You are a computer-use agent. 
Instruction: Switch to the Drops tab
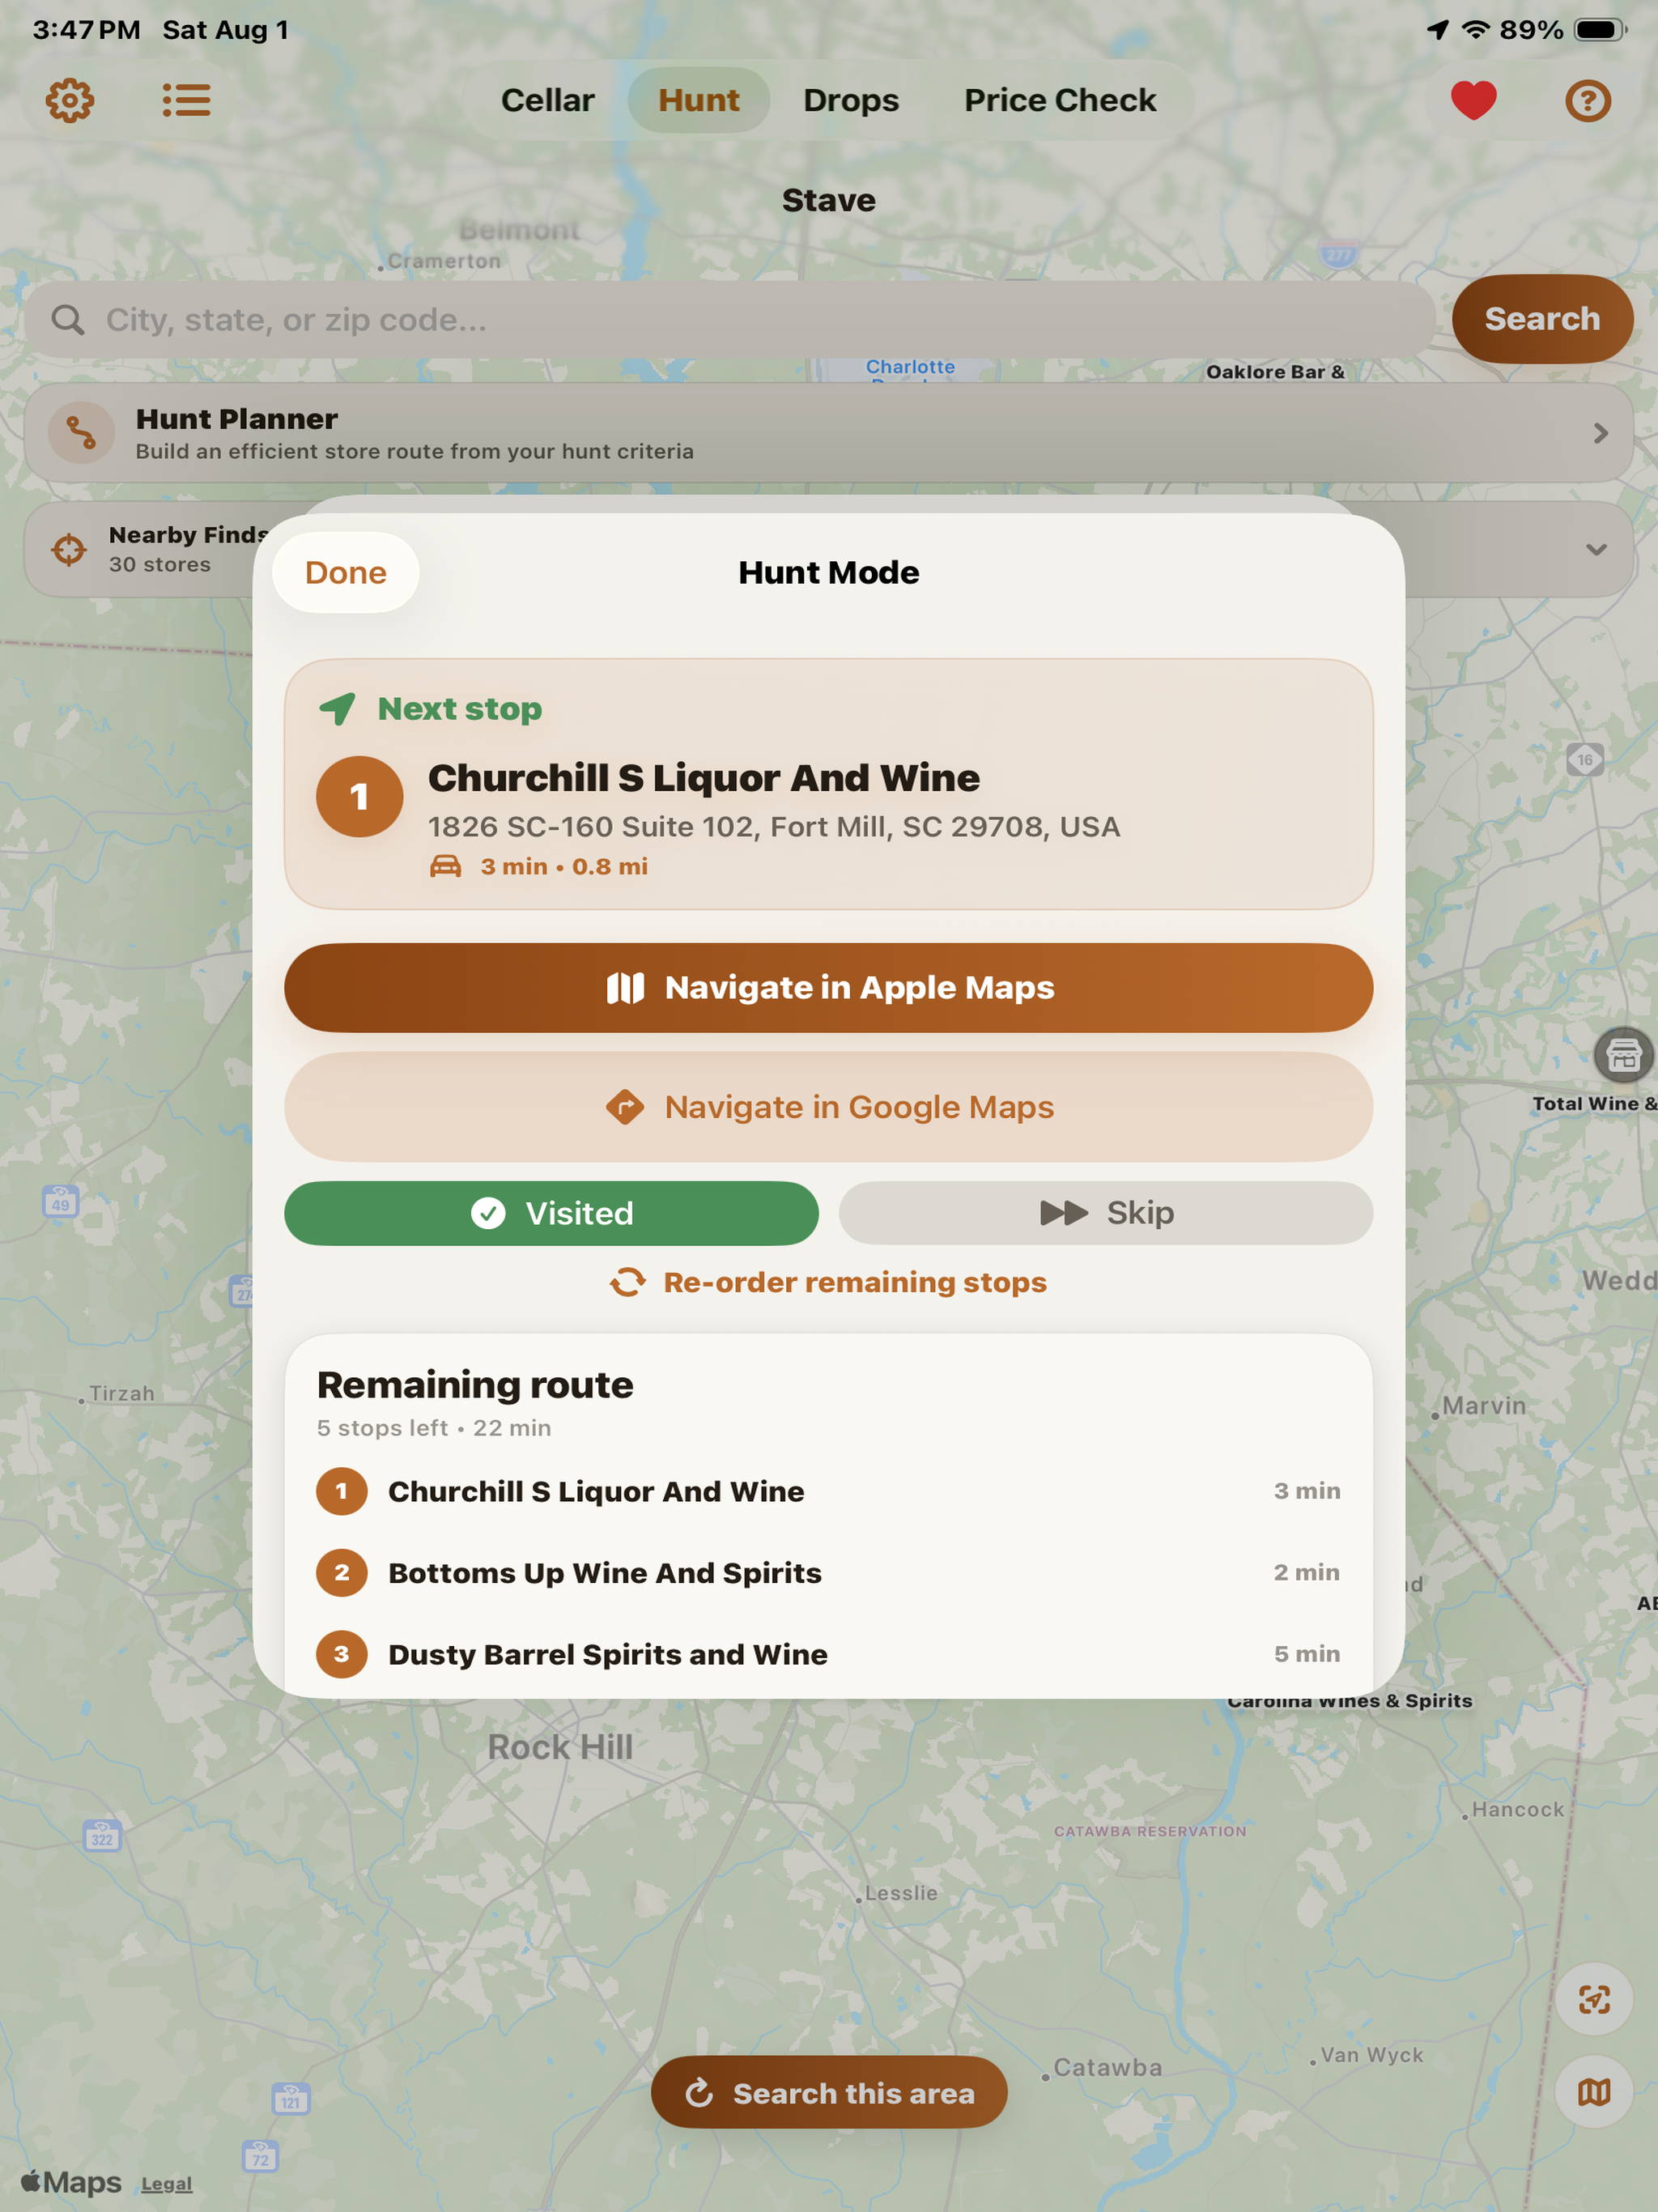(x=851, y=100)
